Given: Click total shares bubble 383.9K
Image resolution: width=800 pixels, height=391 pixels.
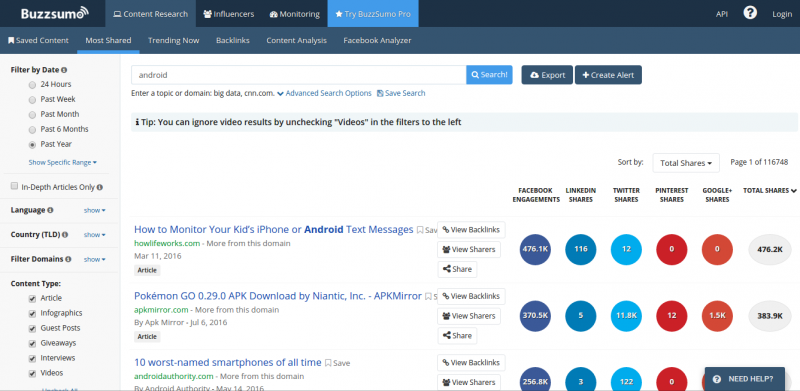Looking at the screenshot, I should click(x=769, y=316).
